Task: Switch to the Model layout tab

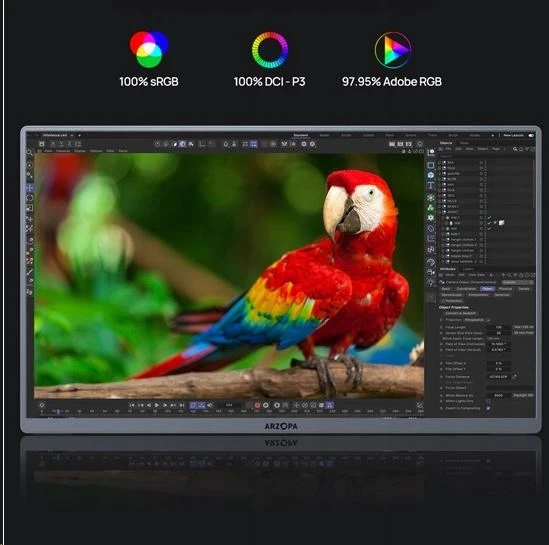Action: coord(324,135)
